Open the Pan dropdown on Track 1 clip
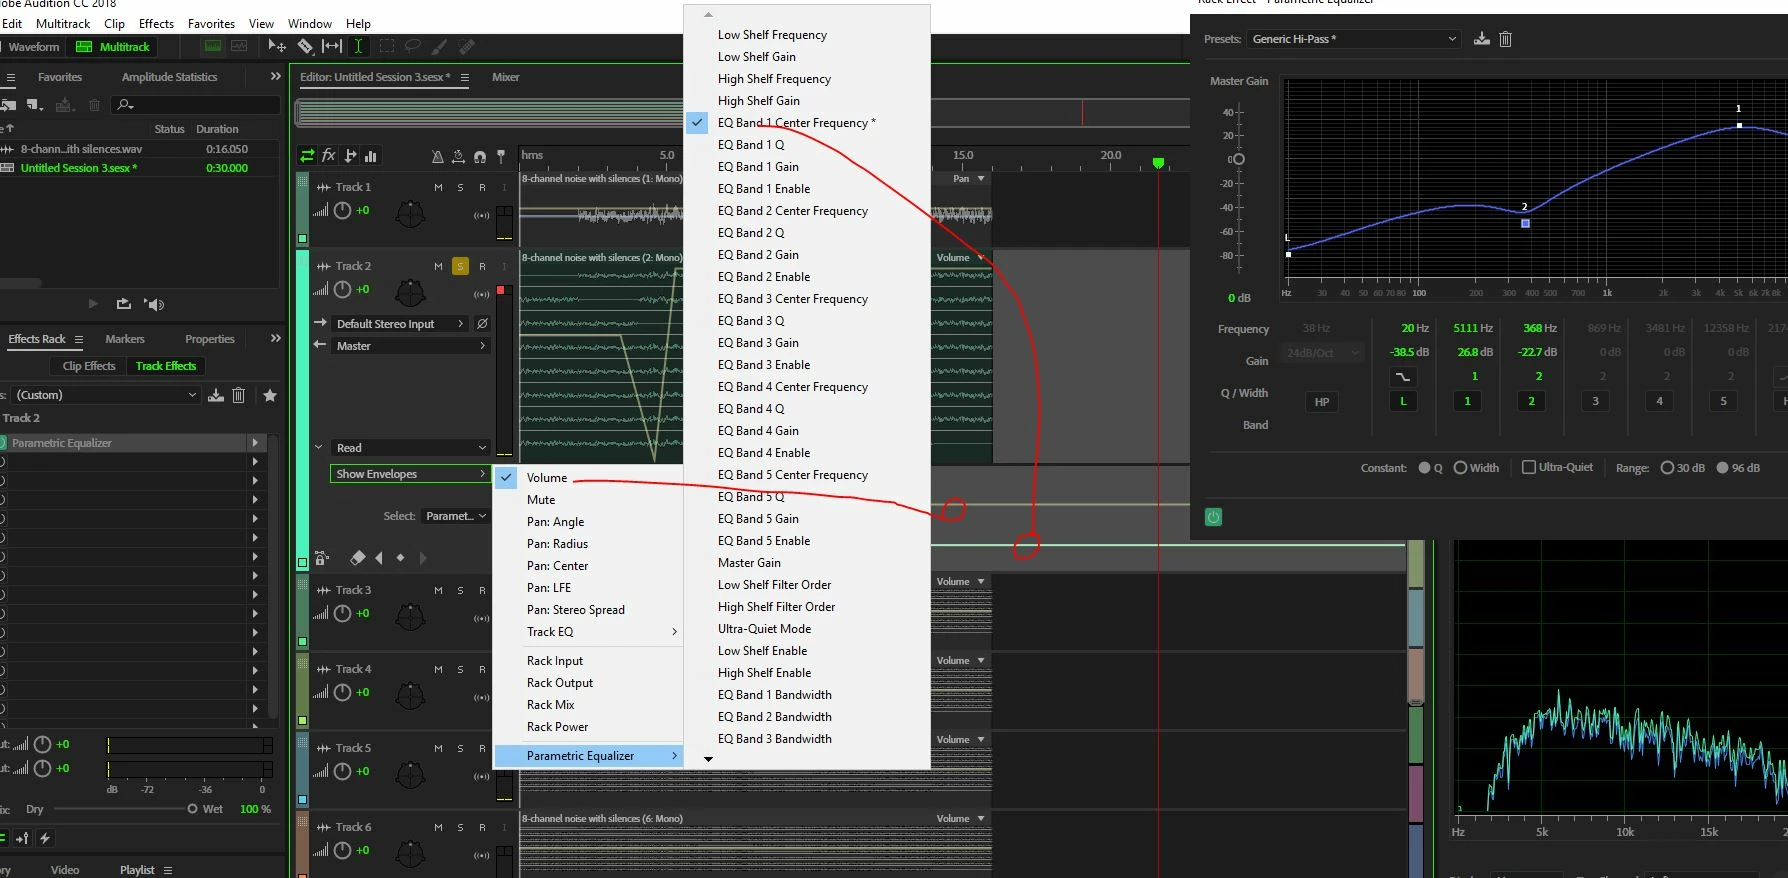The height and width of the screenshot is (878, 1788). point(968,178)
